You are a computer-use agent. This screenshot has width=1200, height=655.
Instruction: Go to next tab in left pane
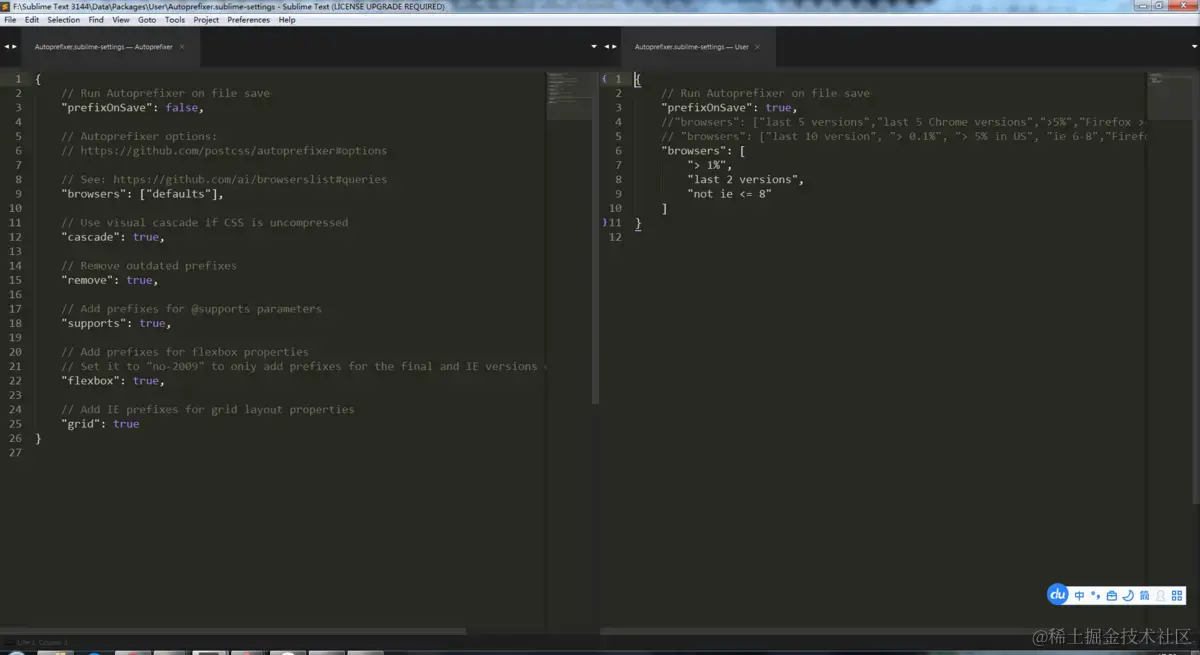(x=14, y=46)
